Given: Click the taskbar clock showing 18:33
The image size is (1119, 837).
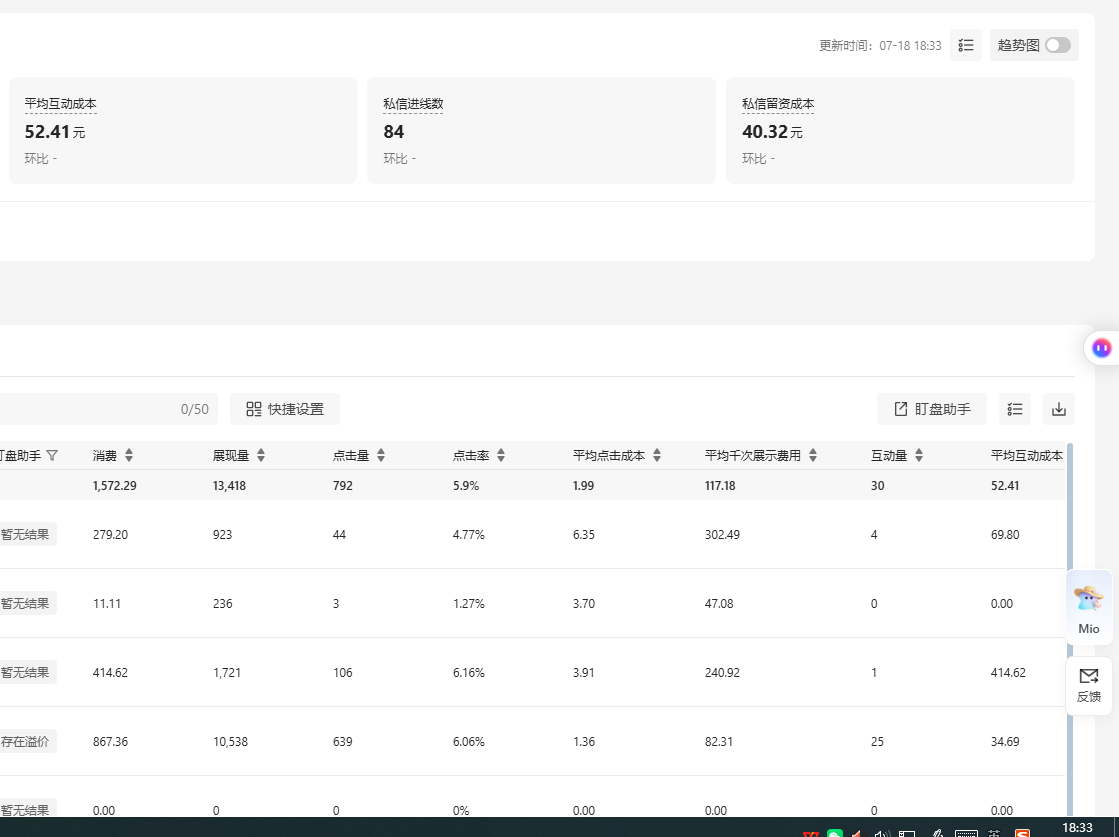Looking at the screenshot, I should (x=1078, y=828).
